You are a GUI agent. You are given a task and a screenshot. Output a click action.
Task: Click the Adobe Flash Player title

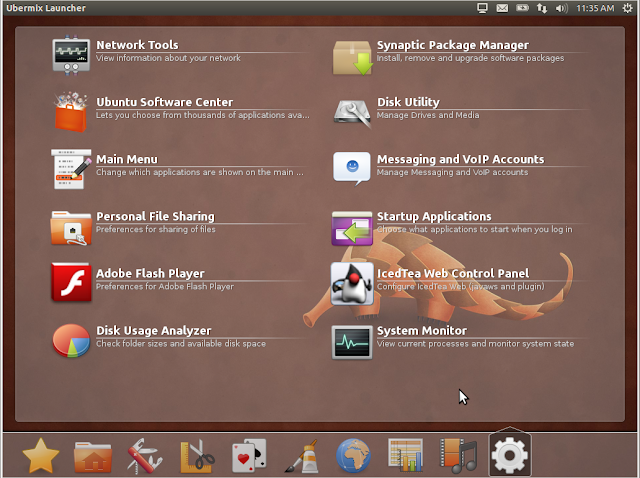click(150, 273)
